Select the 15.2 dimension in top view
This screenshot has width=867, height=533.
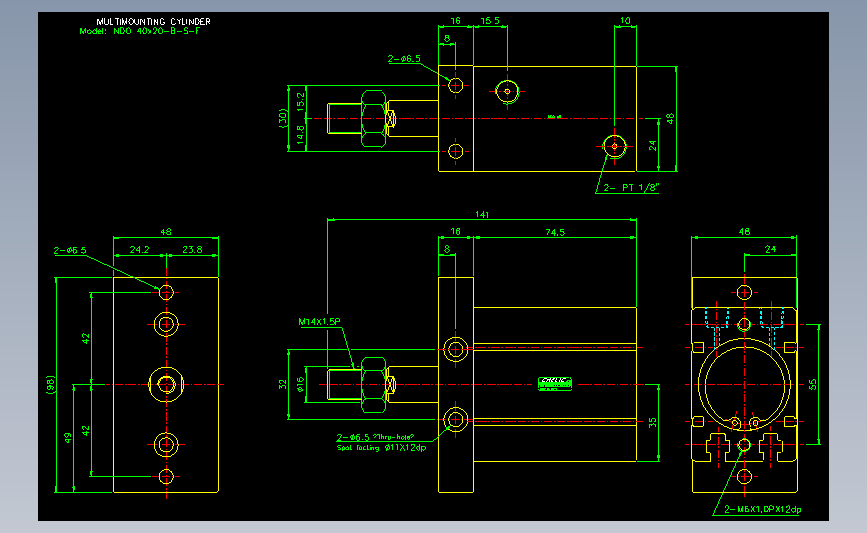click(300, 102)
